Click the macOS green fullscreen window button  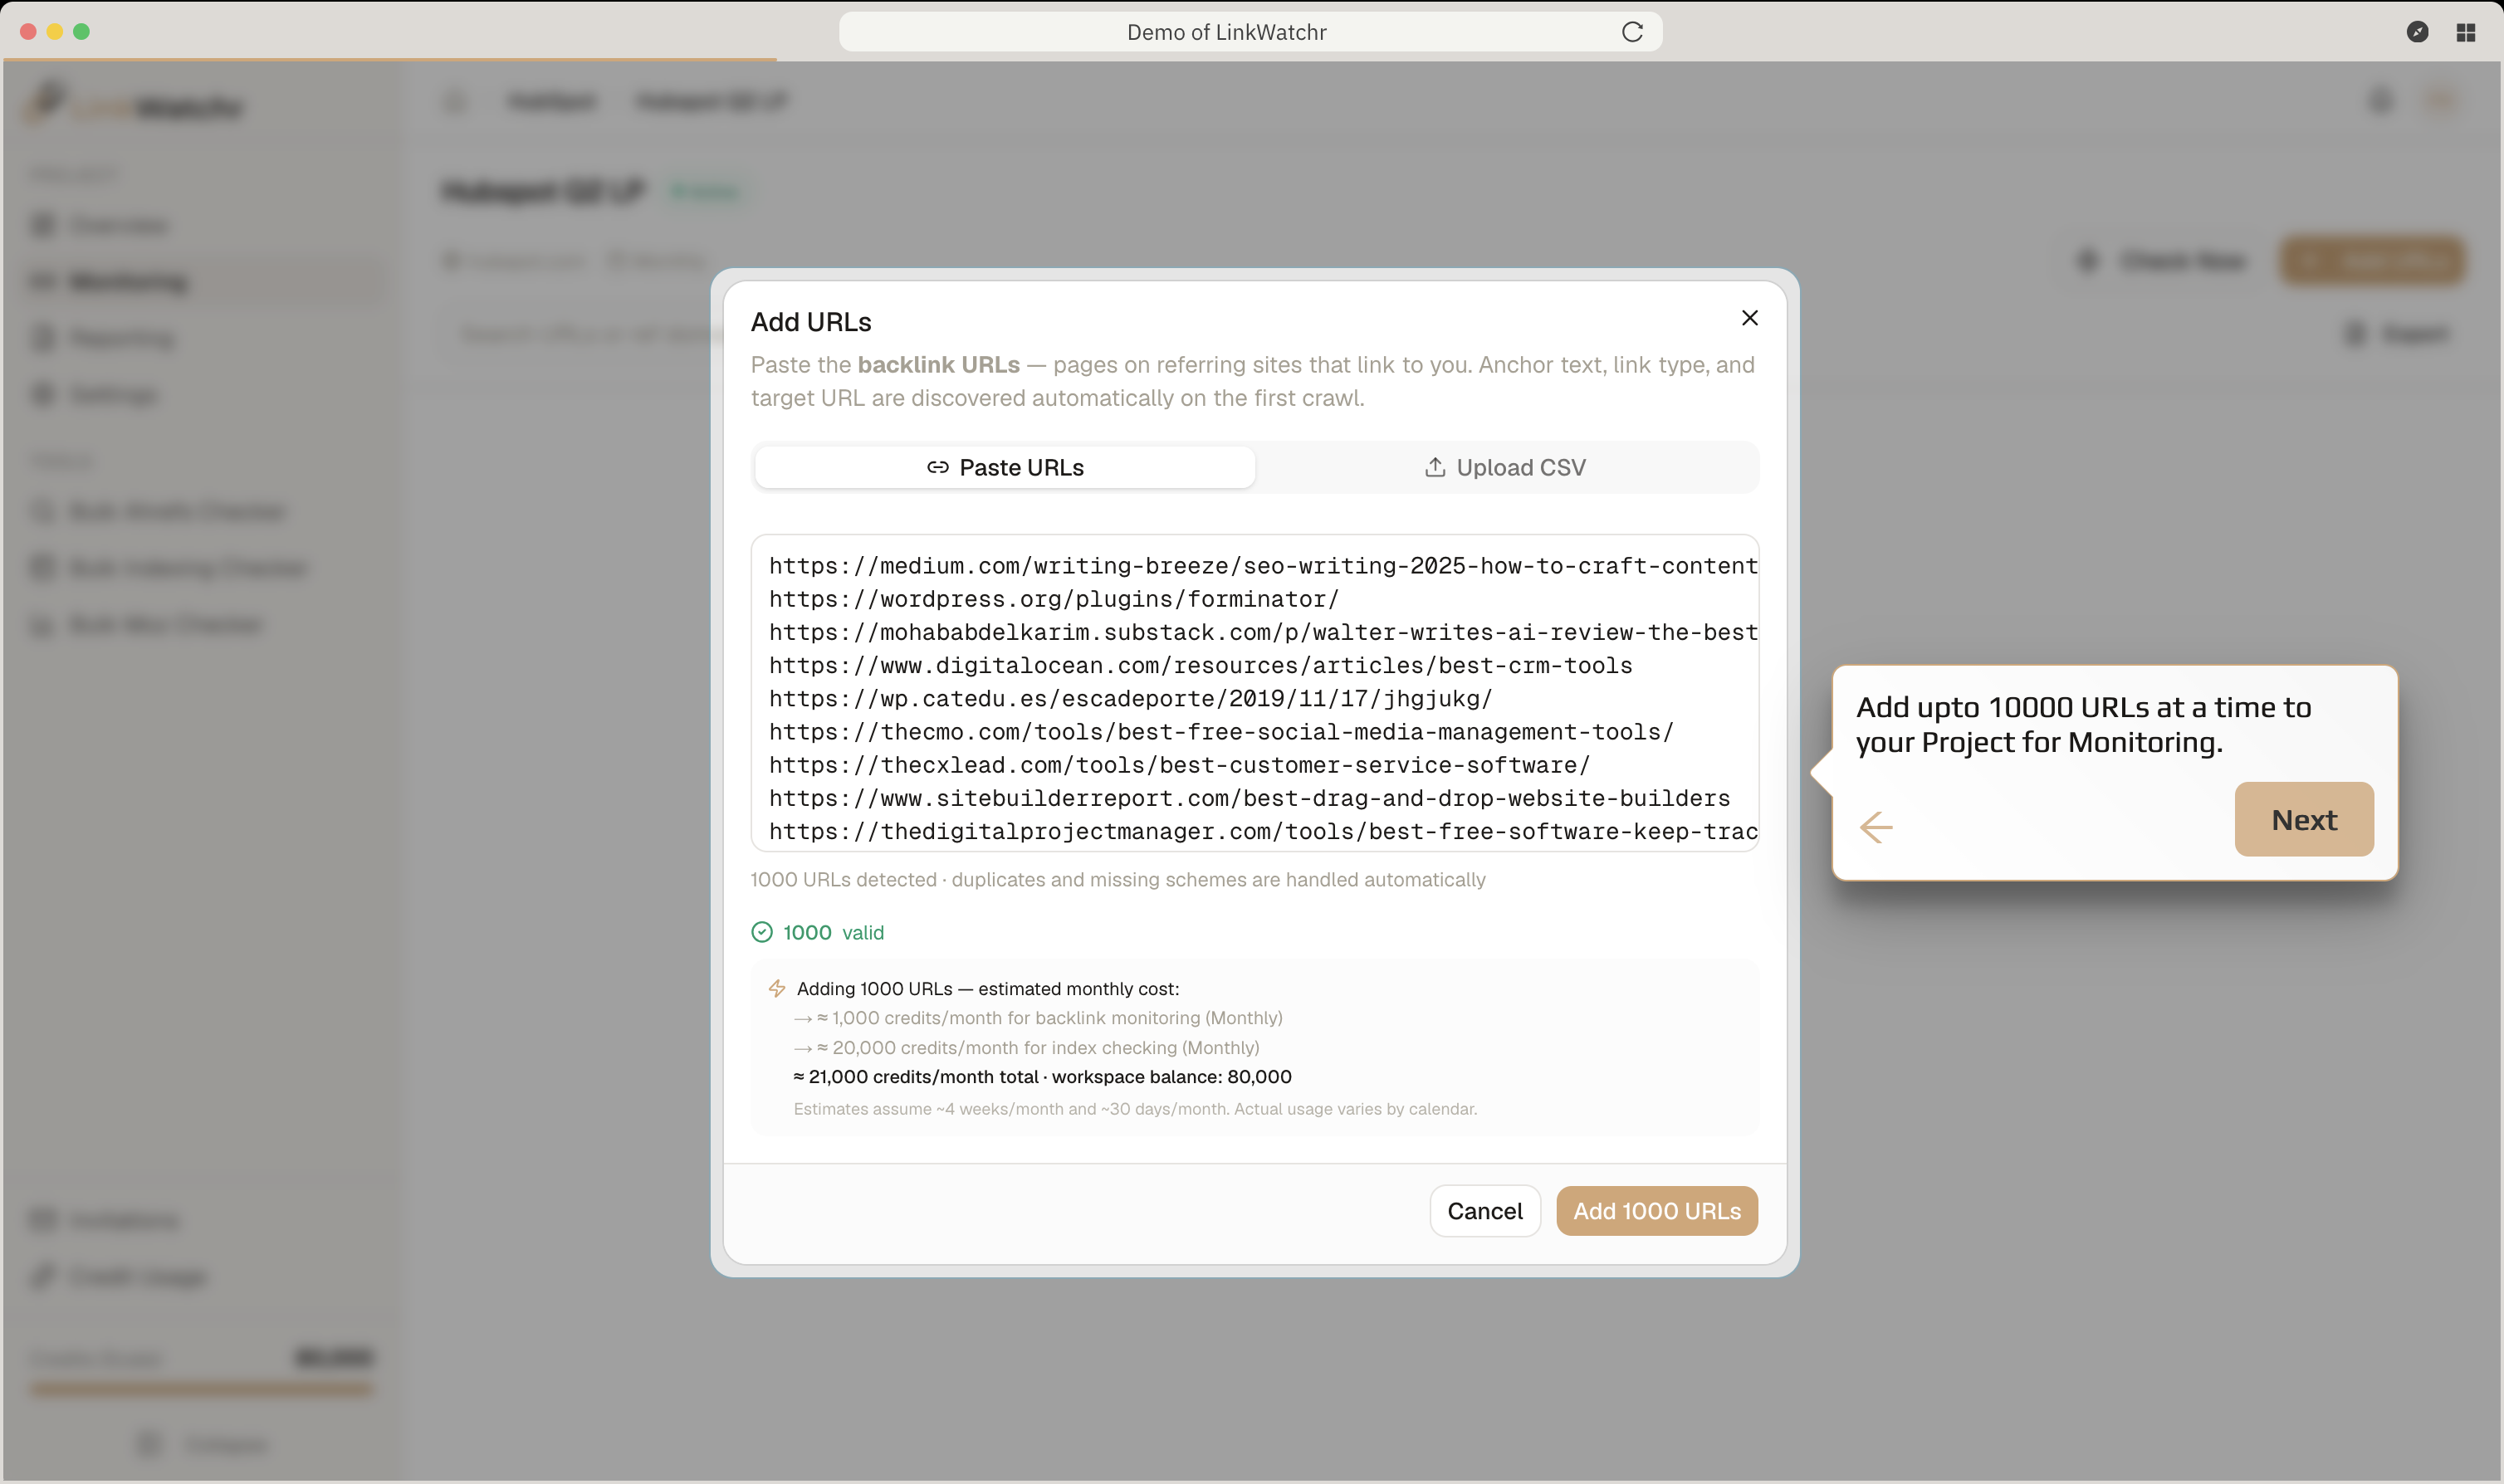(x=82, y=32)
